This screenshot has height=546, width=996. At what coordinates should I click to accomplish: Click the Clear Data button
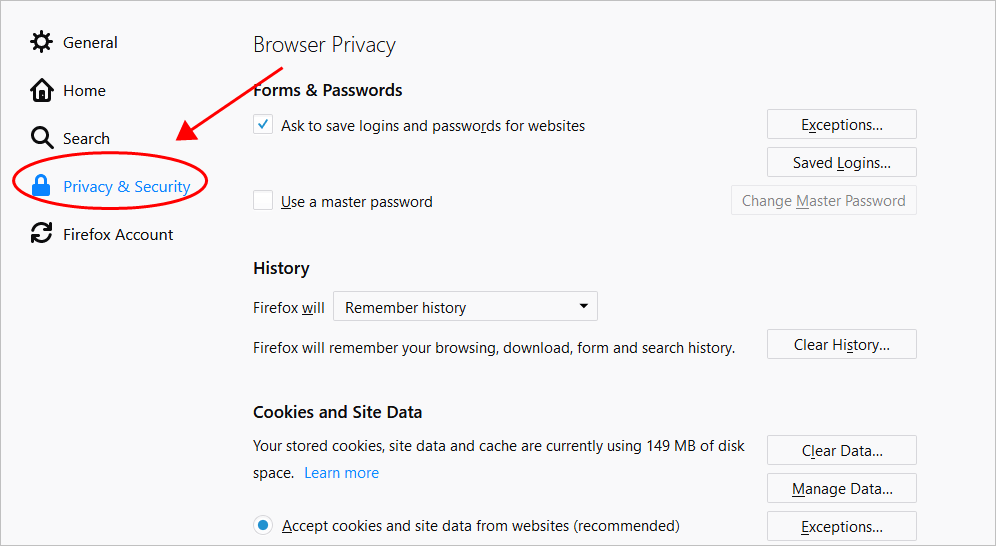point(842,450)
